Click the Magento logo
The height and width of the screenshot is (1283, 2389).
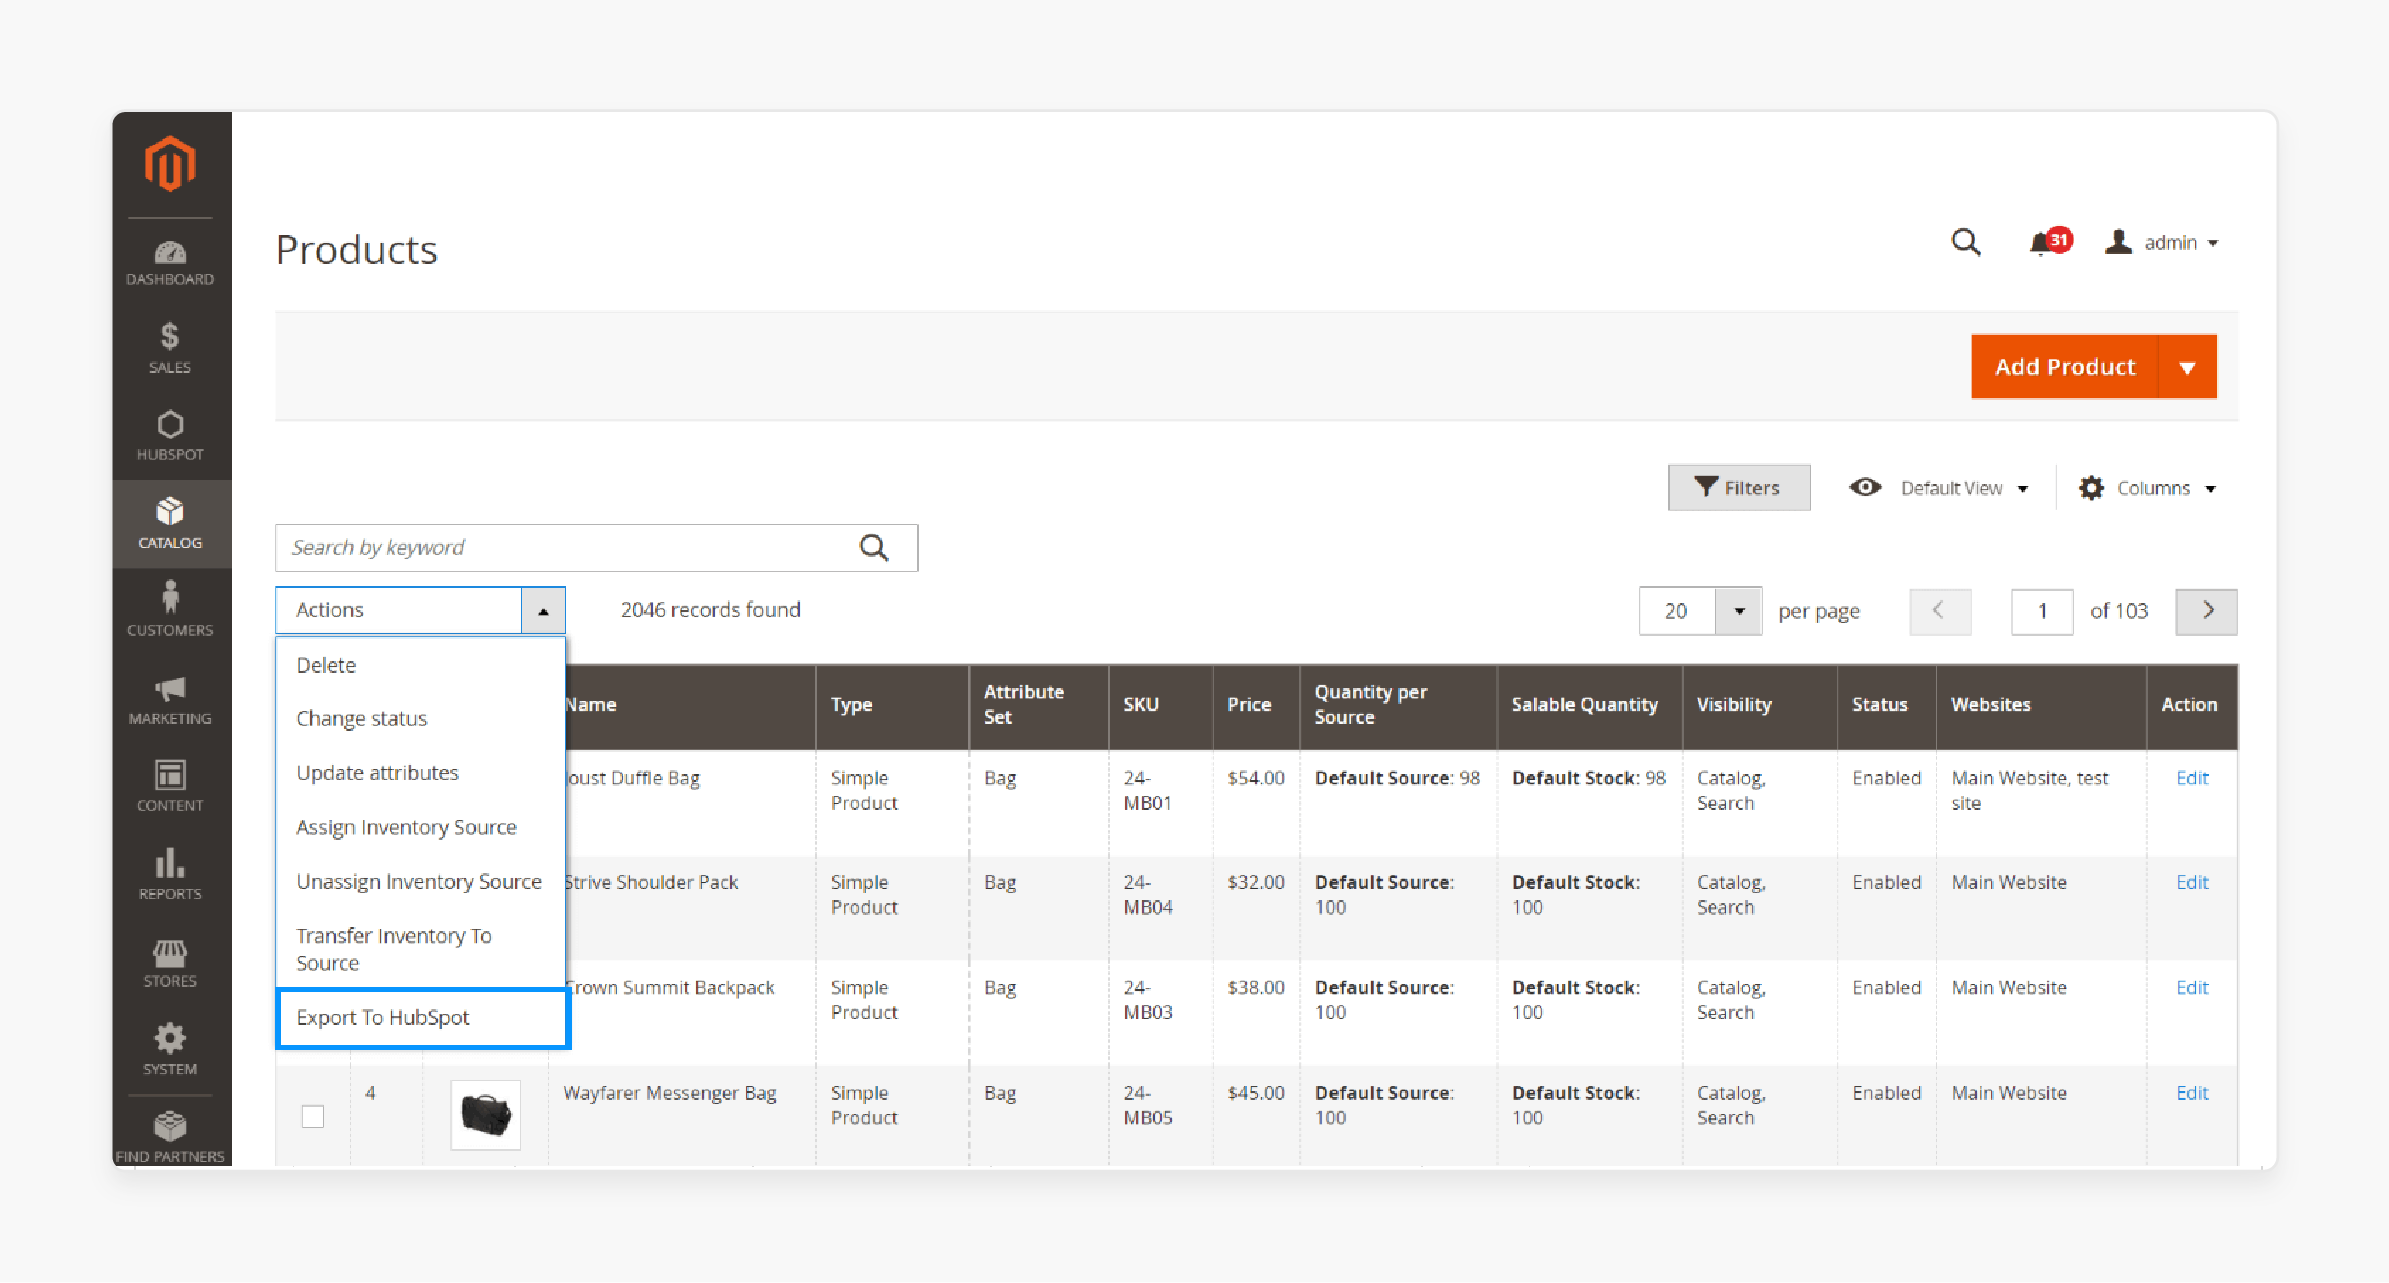(x=170, y=163)
